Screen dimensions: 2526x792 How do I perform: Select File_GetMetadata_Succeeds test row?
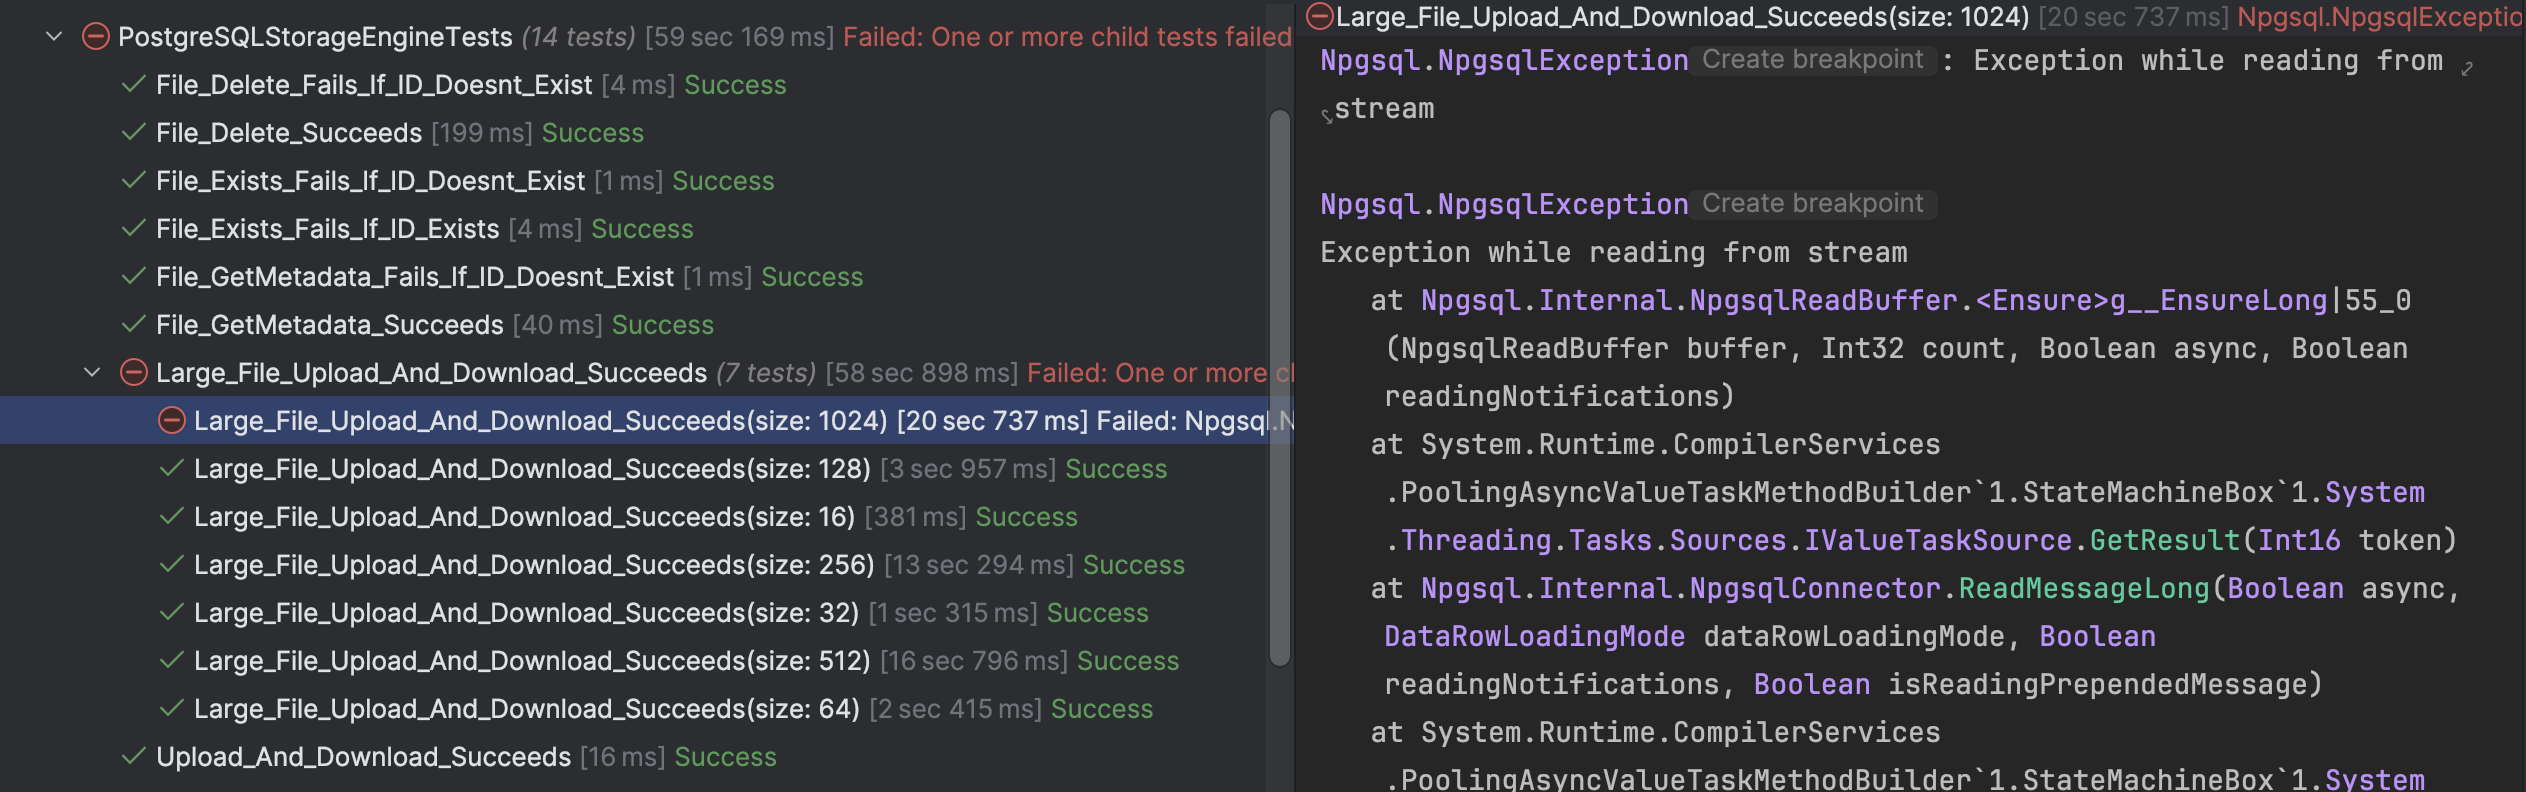pos(329,325)
